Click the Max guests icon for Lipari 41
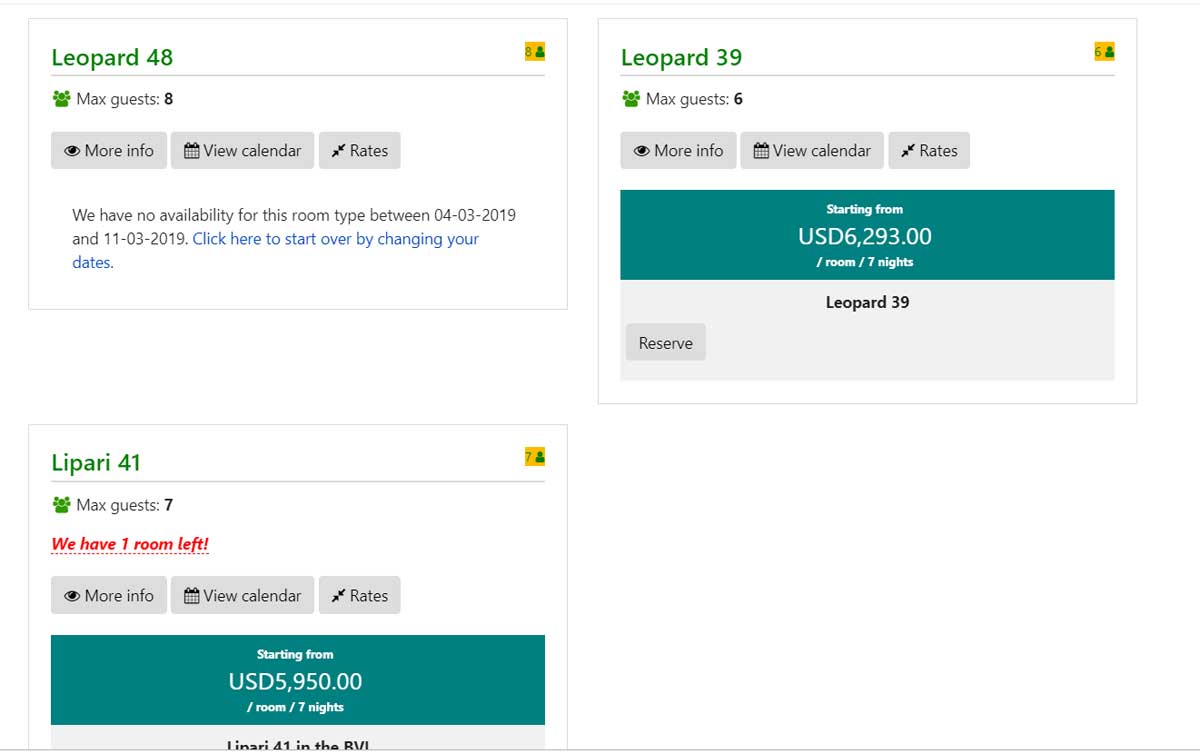This screenshot has width=1200, height=754. point(62,505)
